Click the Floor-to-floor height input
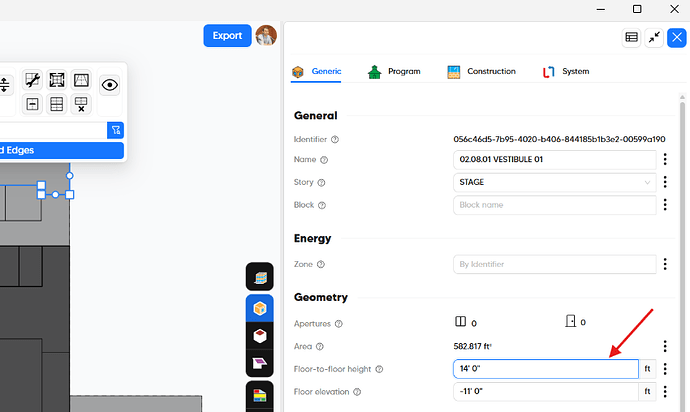The width and height of the screenshot is (690, 412). tap(546, 369)
